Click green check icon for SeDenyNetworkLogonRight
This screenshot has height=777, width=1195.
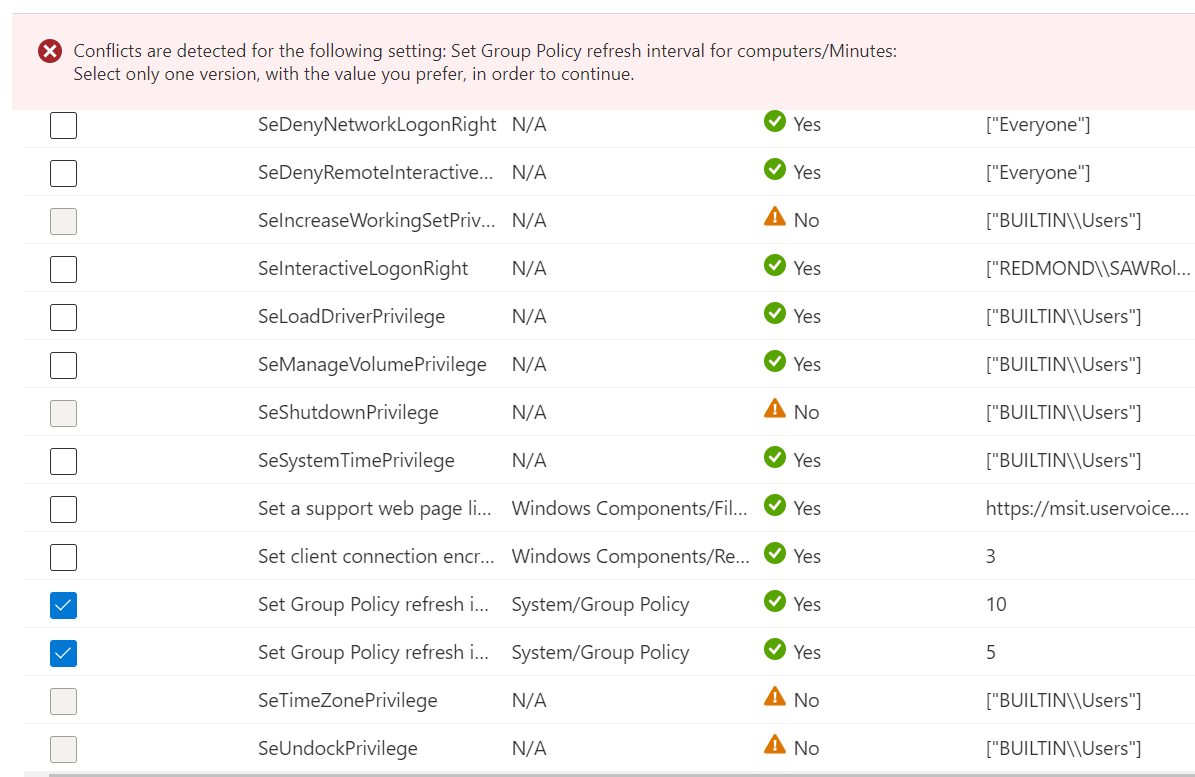click(774, 121)
